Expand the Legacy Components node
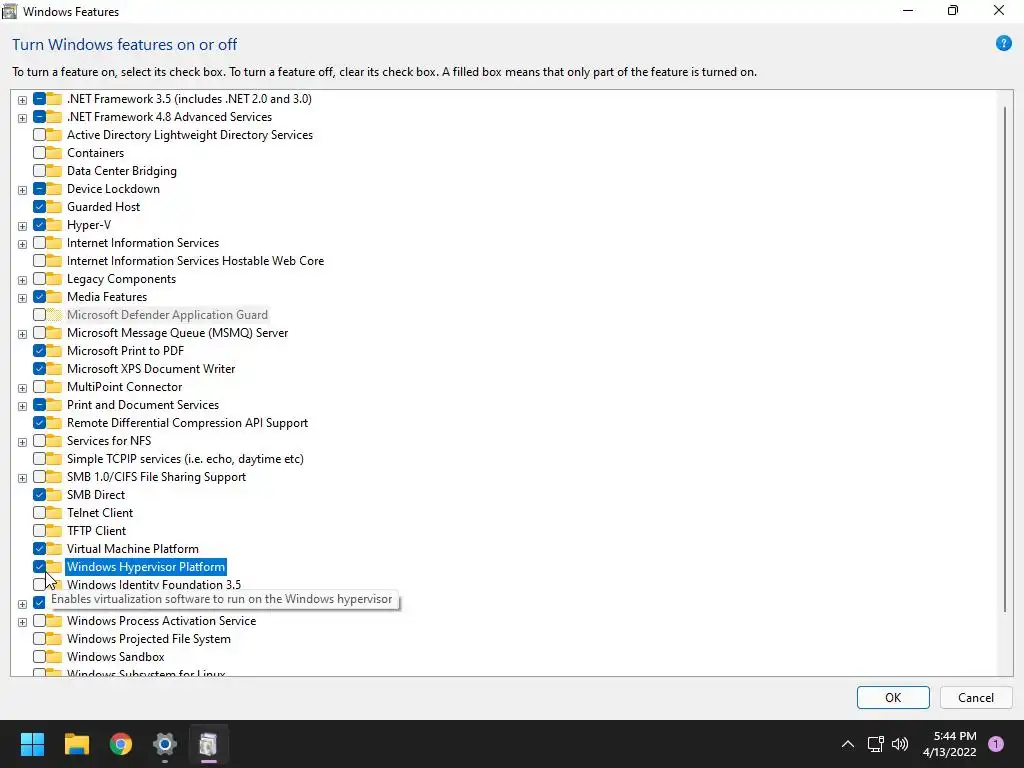Image resolution: width=1024 pixels, height=768 pixels. (22, 280)
